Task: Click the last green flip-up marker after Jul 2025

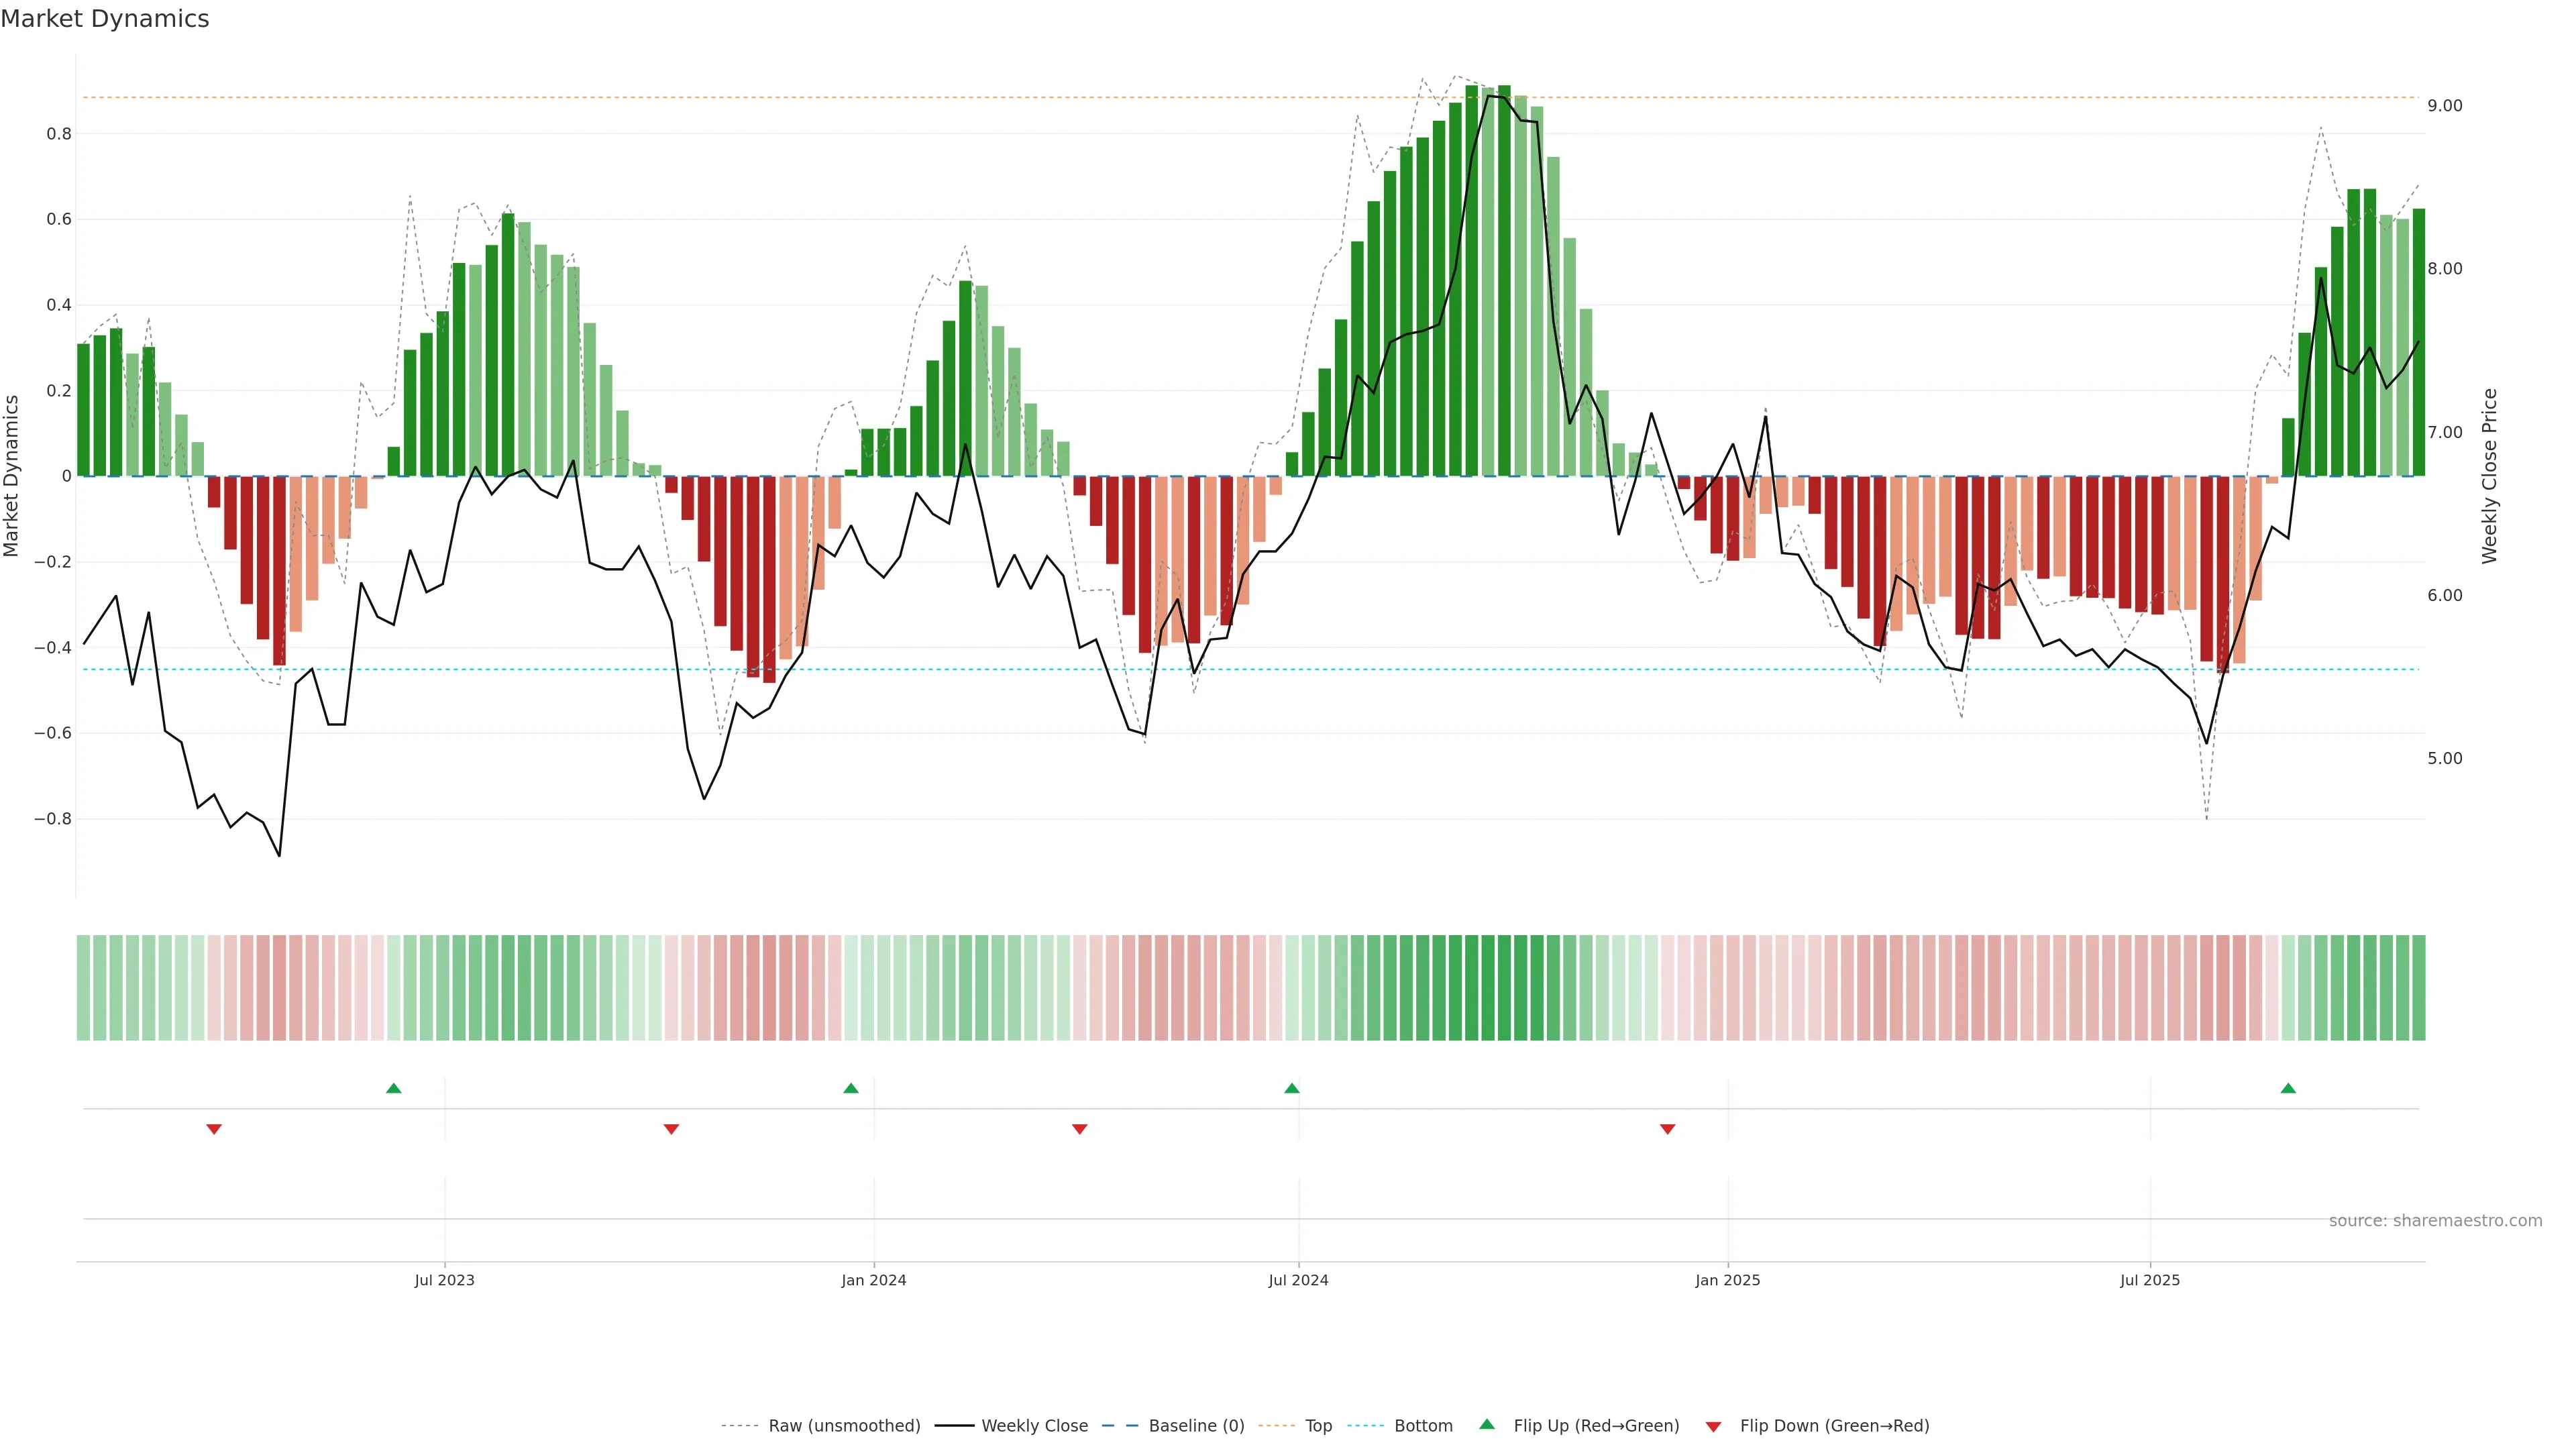Action: pyautogui.click(x=2288, y=1088)
